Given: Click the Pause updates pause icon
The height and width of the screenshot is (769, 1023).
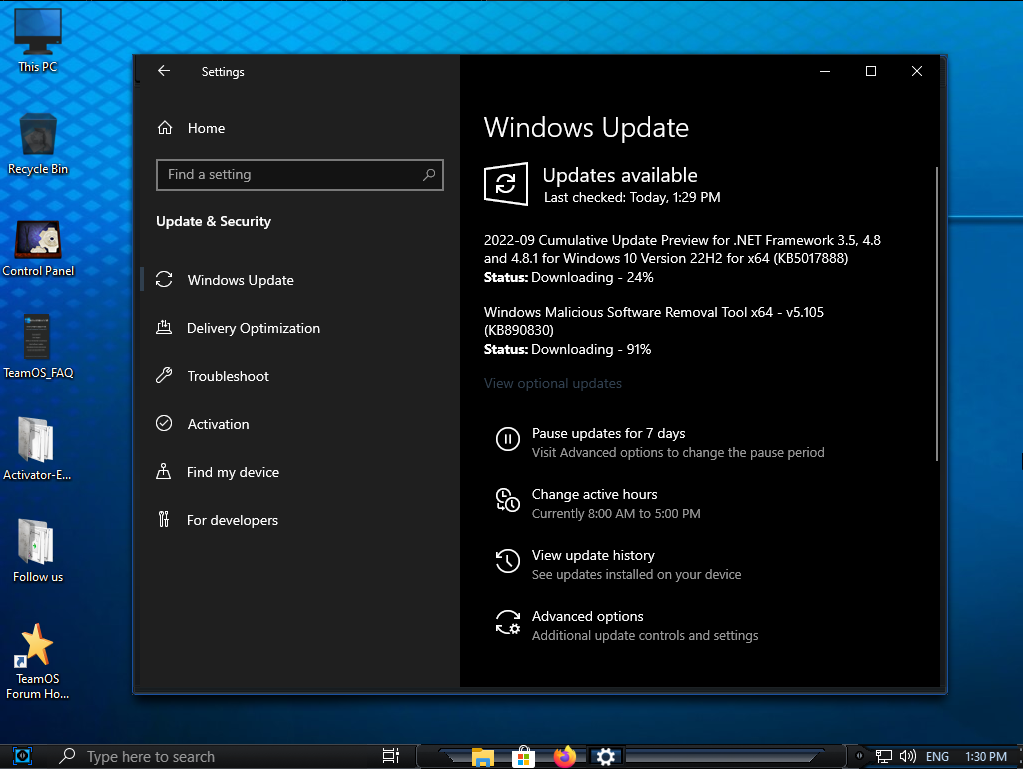Looking at the screenshot, I should [508, 439].
